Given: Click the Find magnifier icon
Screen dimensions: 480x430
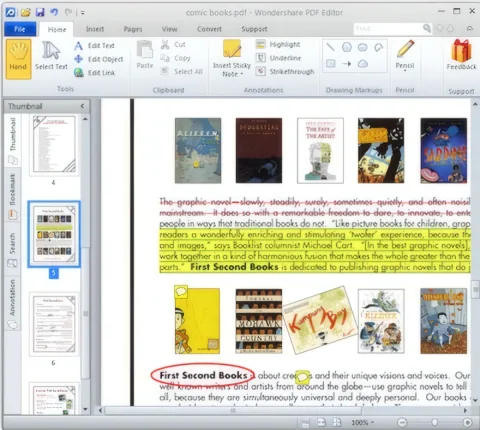Looking at the screenshot, I should pos(427,29).
